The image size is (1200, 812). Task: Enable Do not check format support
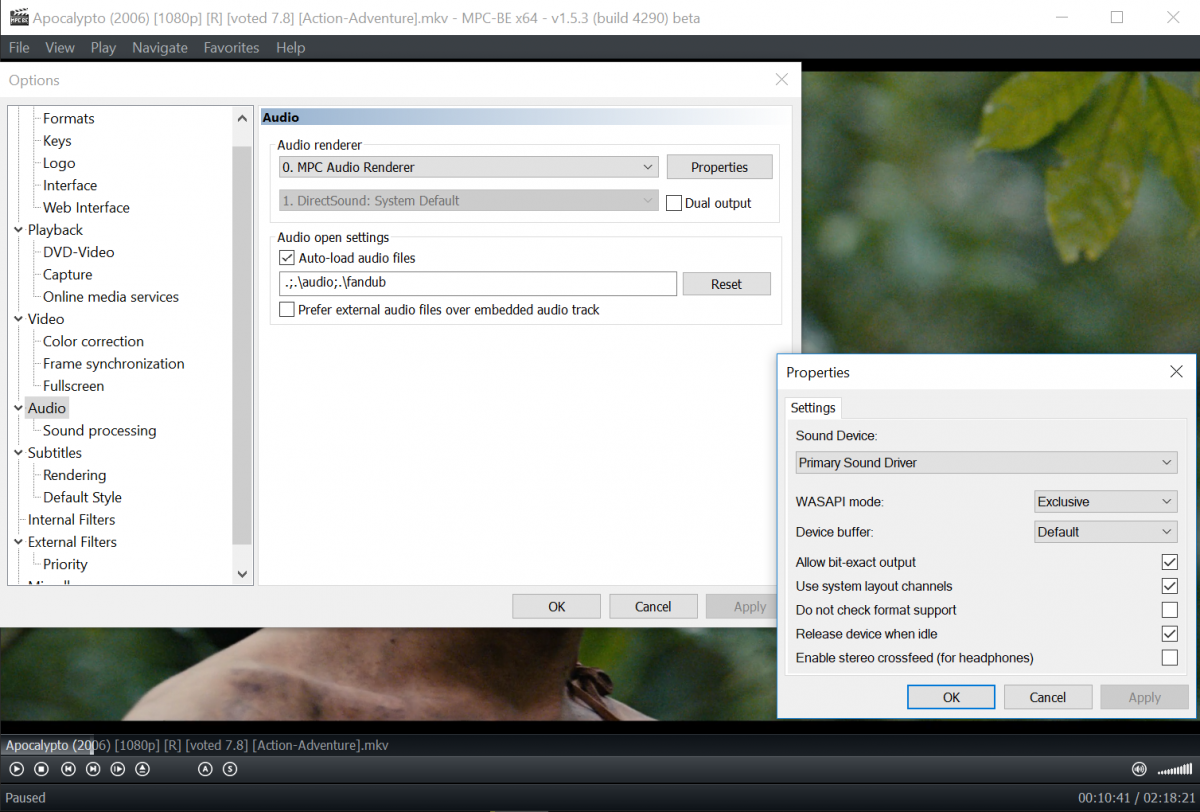coord(1169,610)
